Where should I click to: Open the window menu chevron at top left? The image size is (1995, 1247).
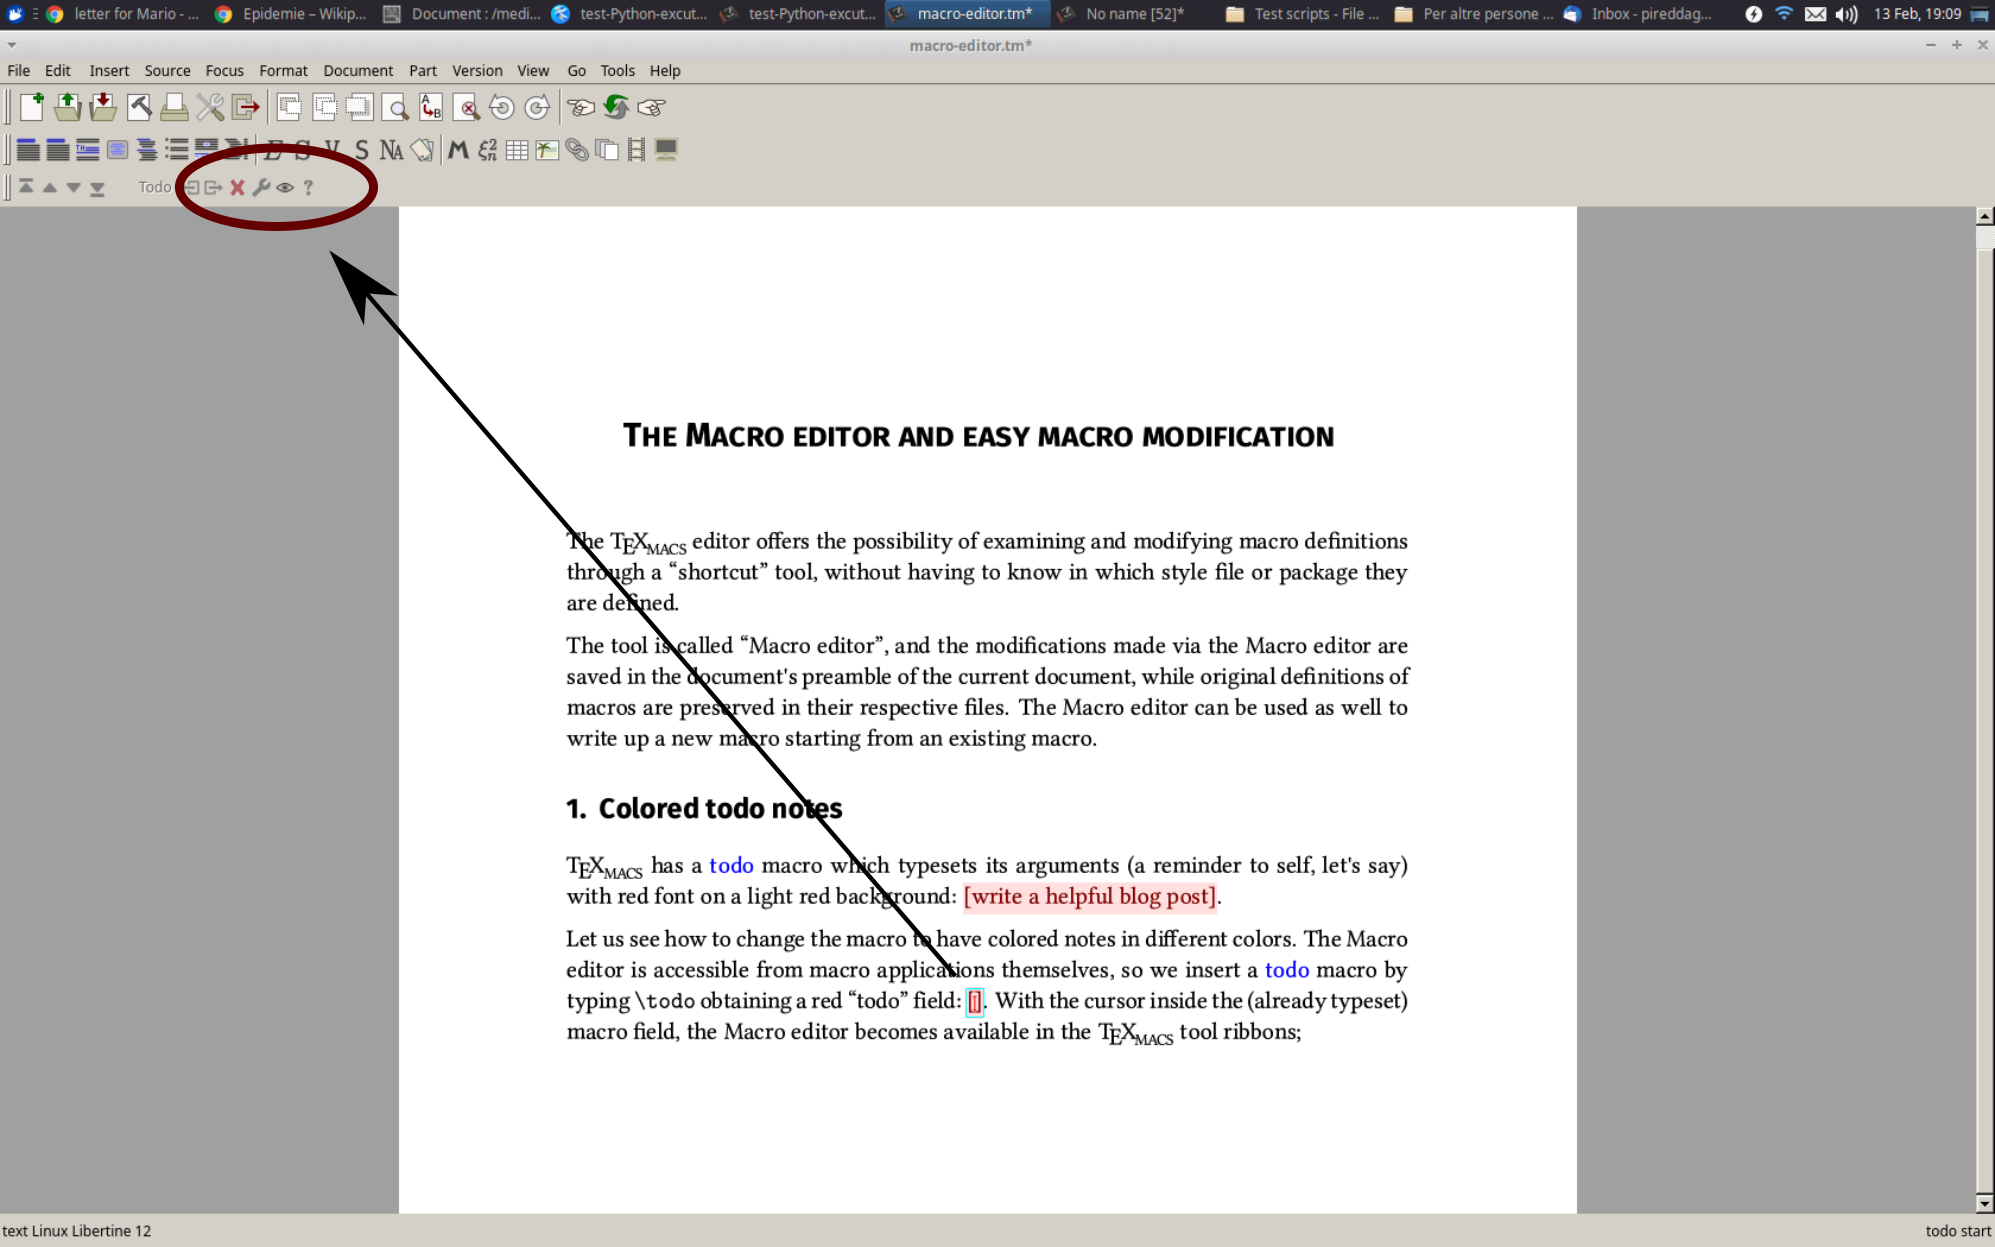point(11,44)
